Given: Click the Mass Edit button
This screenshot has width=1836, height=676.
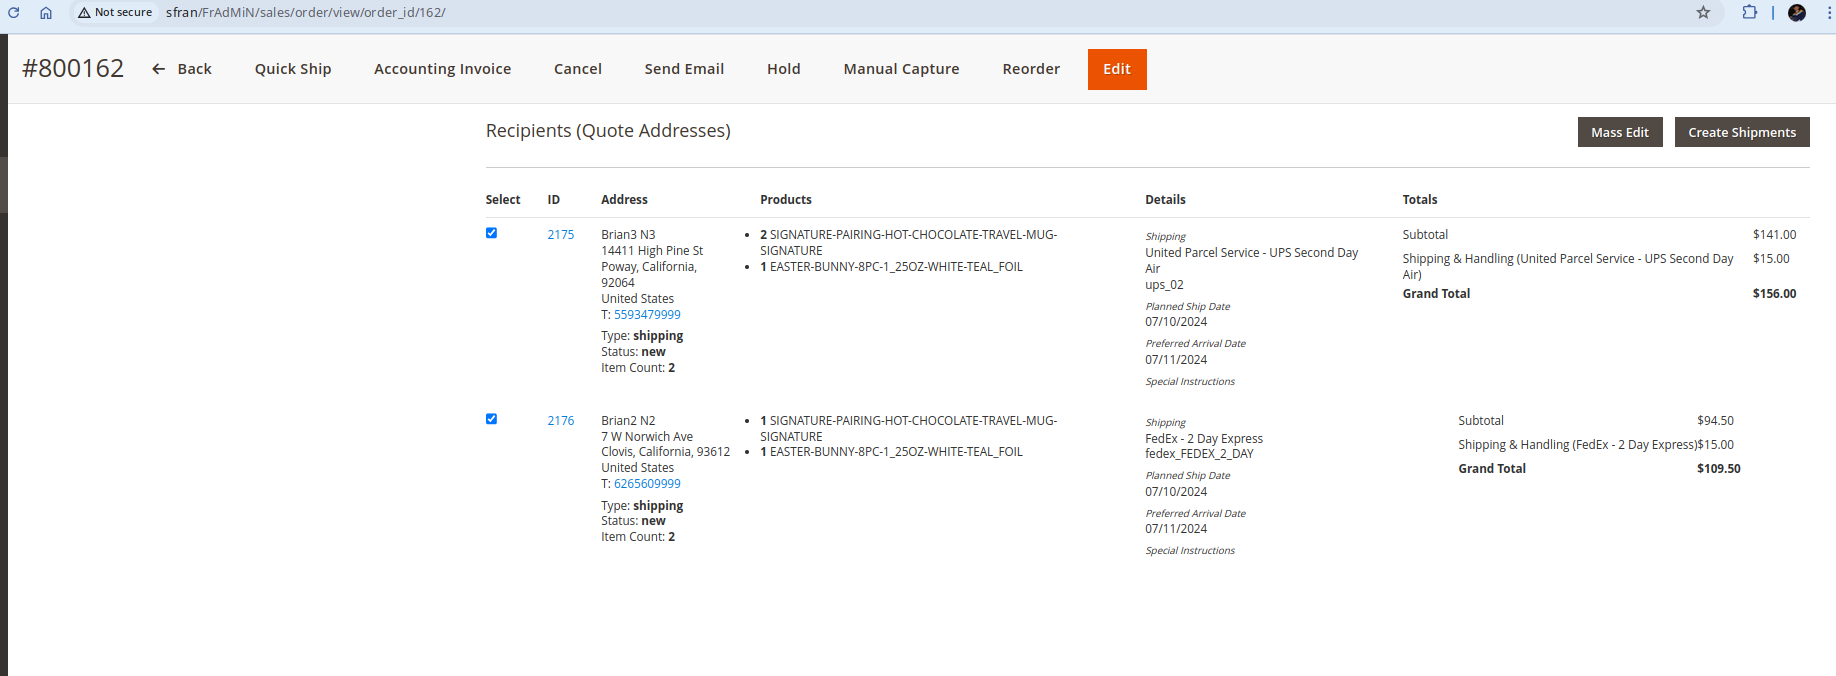Looking at the screenshot, I should [x=1619, y=132].
